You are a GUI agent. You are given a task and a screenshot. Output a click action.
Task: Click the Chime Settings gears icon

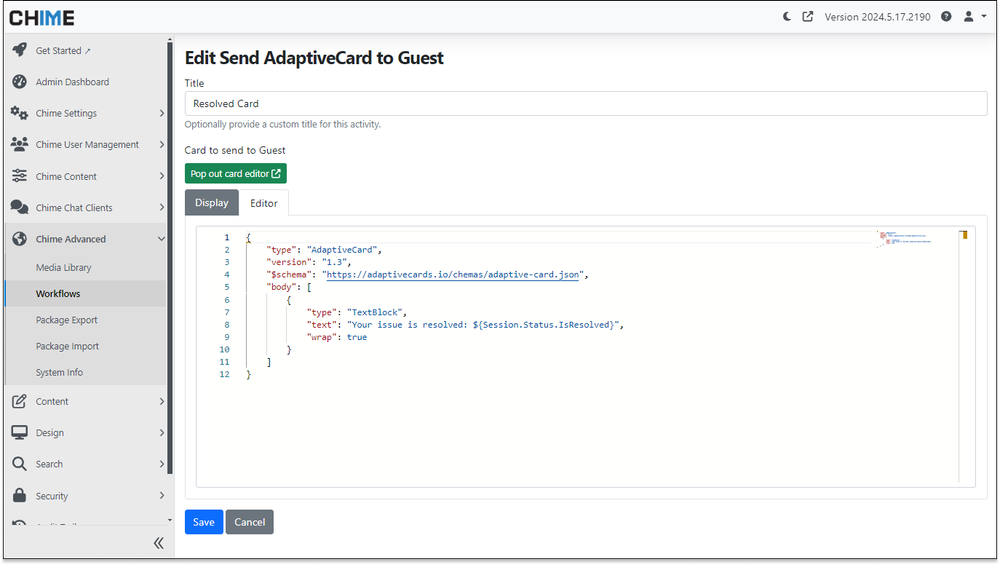(x=20, y=113)
